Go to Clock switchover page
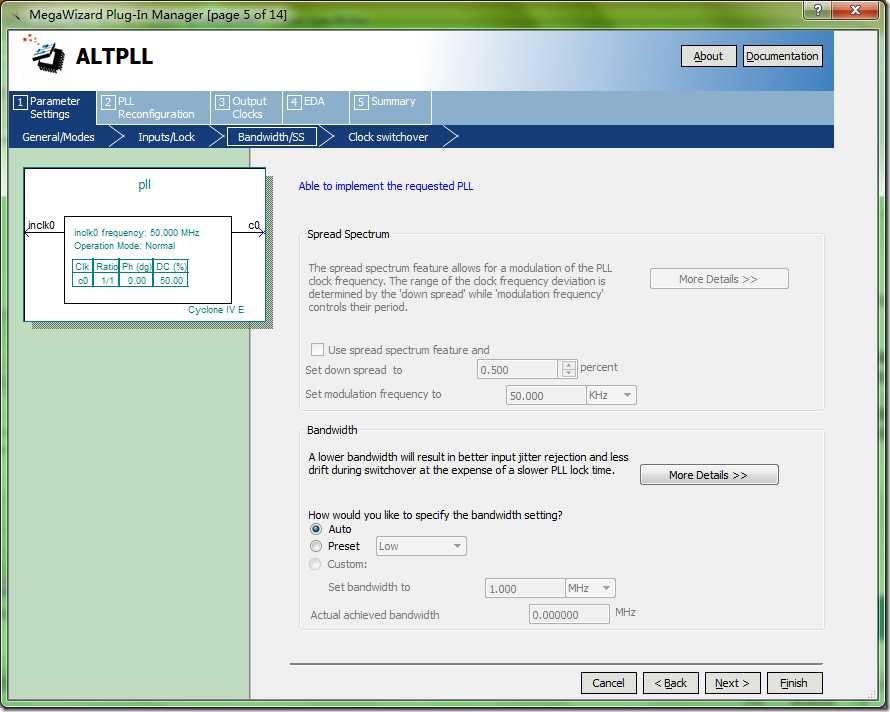Image resolution: width=890 pixels, height=712 pixels. pyautogui.click(x=388, y=137)
